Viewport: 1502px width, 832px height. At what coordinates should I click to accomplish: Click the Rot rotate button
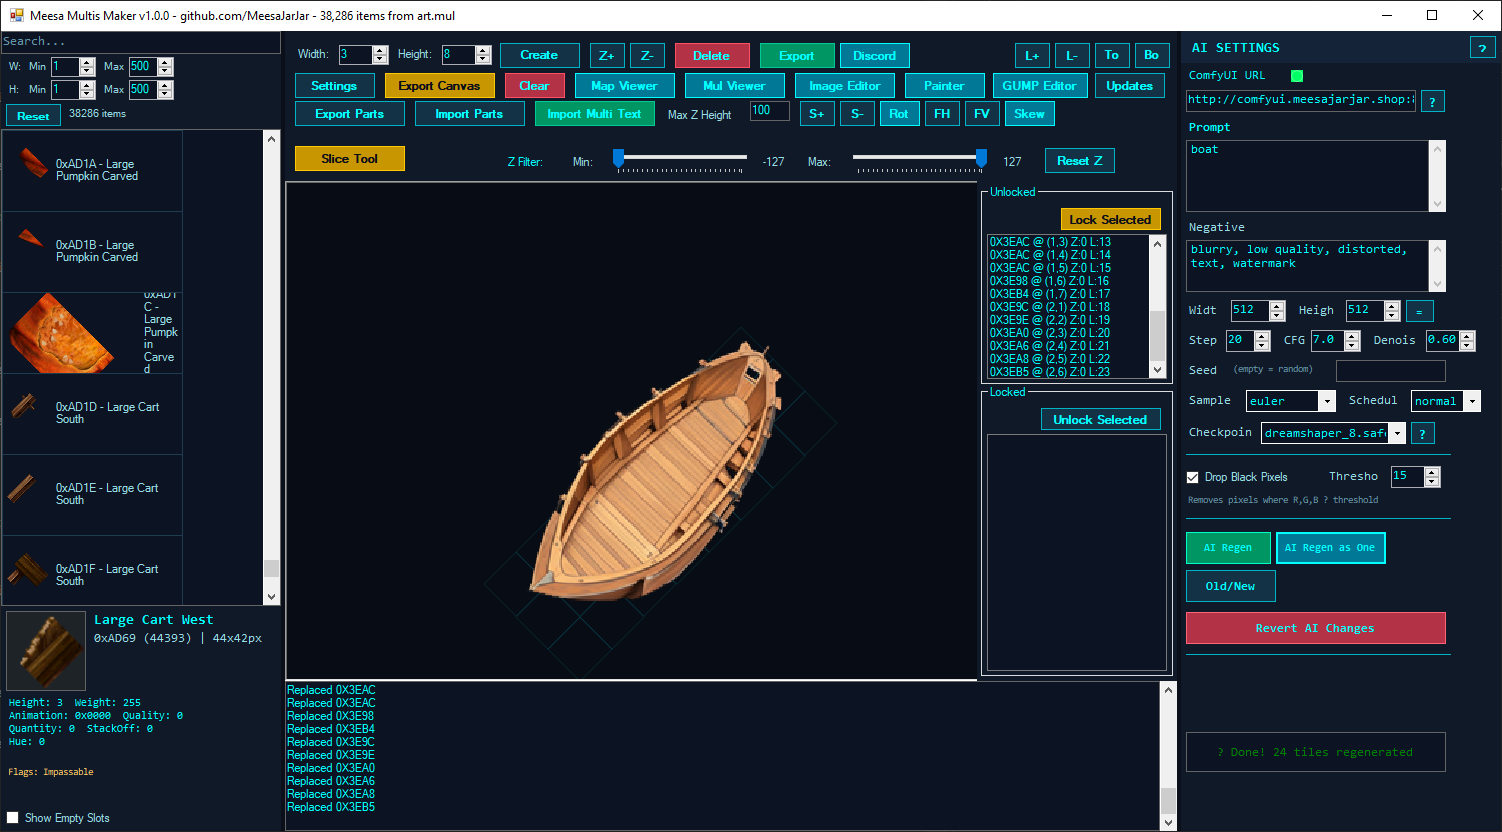point(899,114)
